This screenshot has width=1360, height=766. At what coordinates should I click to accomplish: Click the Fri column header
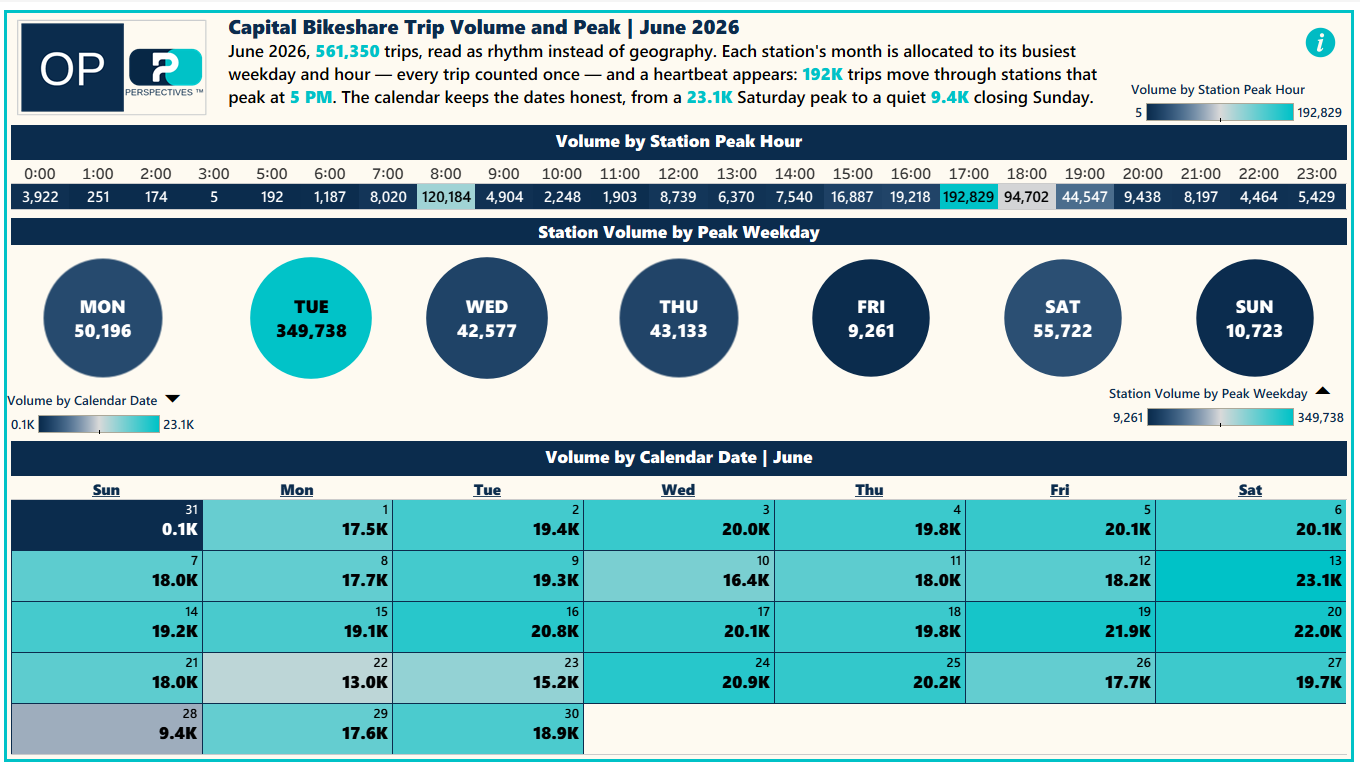click(1060, 490)
